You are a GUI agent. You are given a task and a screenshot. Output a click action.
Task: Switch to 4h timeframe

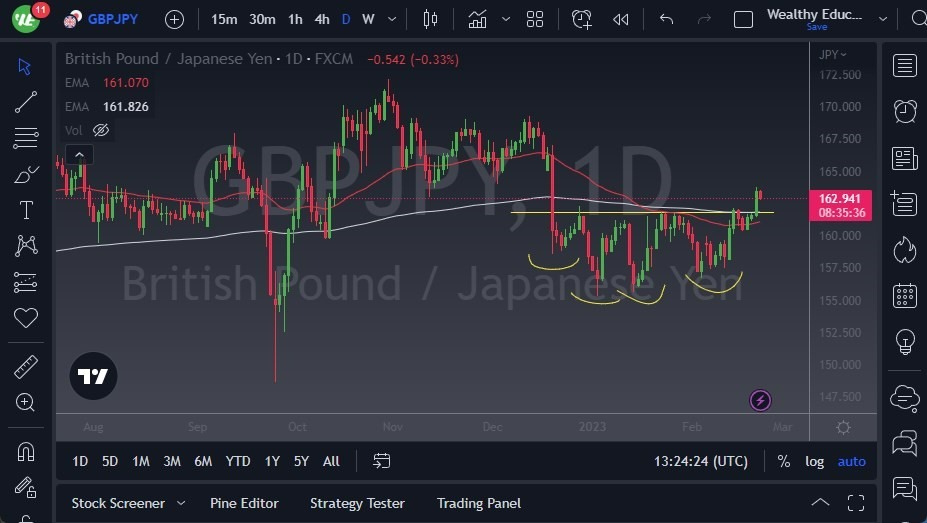coord(322,20)
